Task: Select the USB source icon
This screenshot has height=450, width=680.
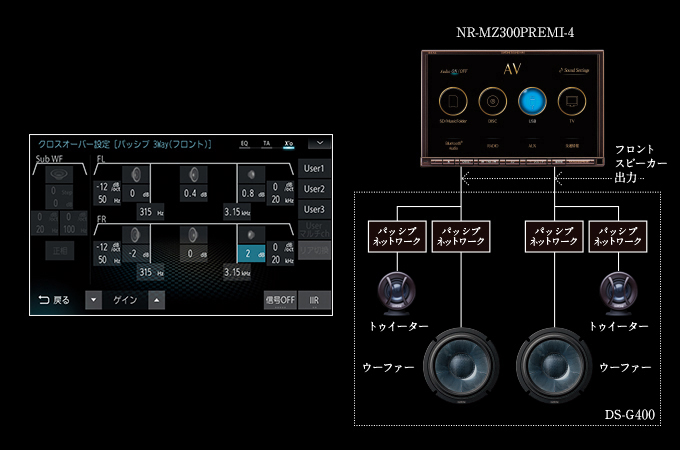Action: (531, 102)
